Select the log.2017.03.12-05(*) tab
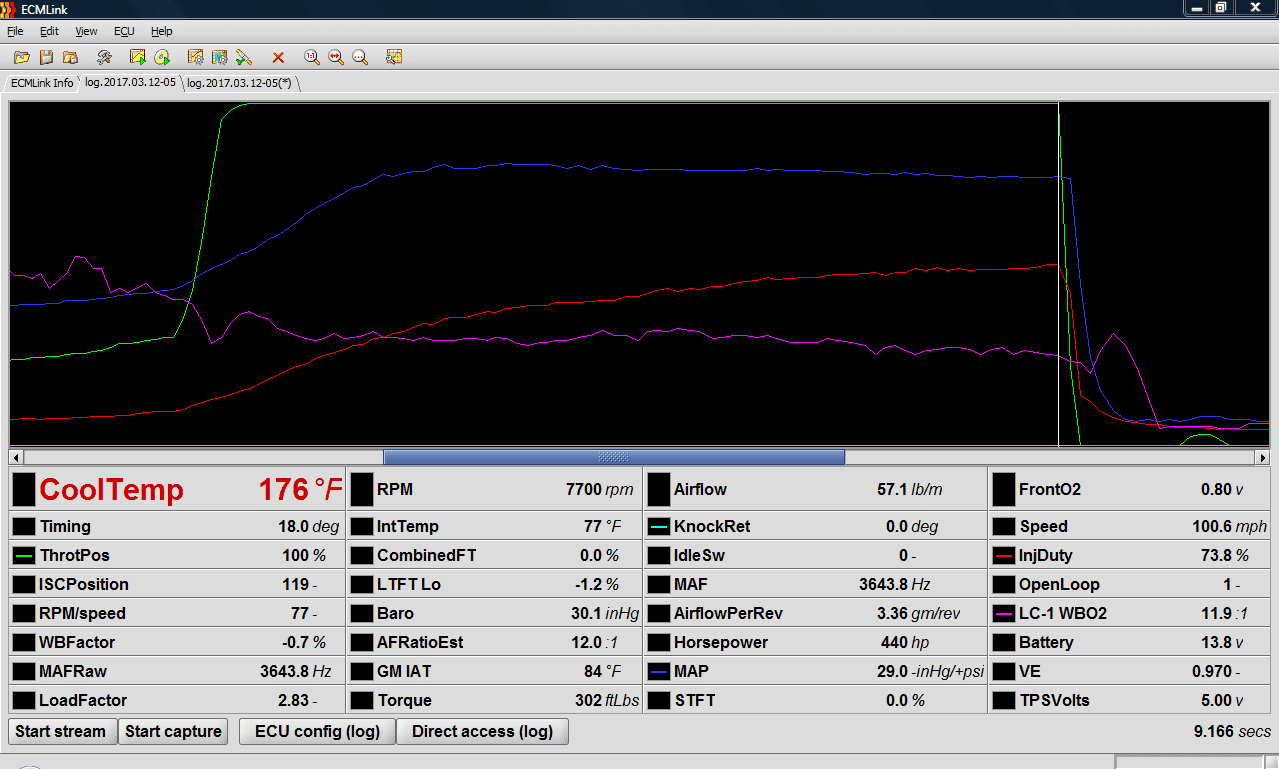The image size is (1279, 769). [x=239, y=83]
